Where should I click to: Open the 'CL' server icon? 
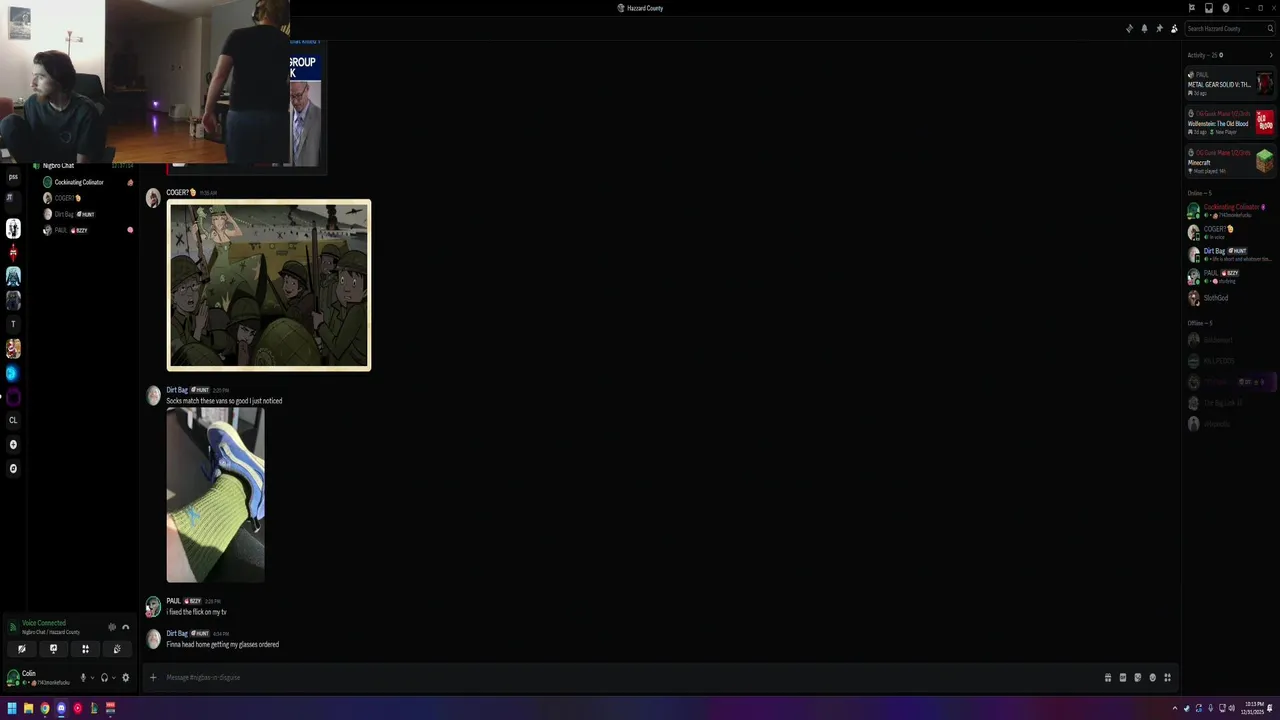coord(13,420)
